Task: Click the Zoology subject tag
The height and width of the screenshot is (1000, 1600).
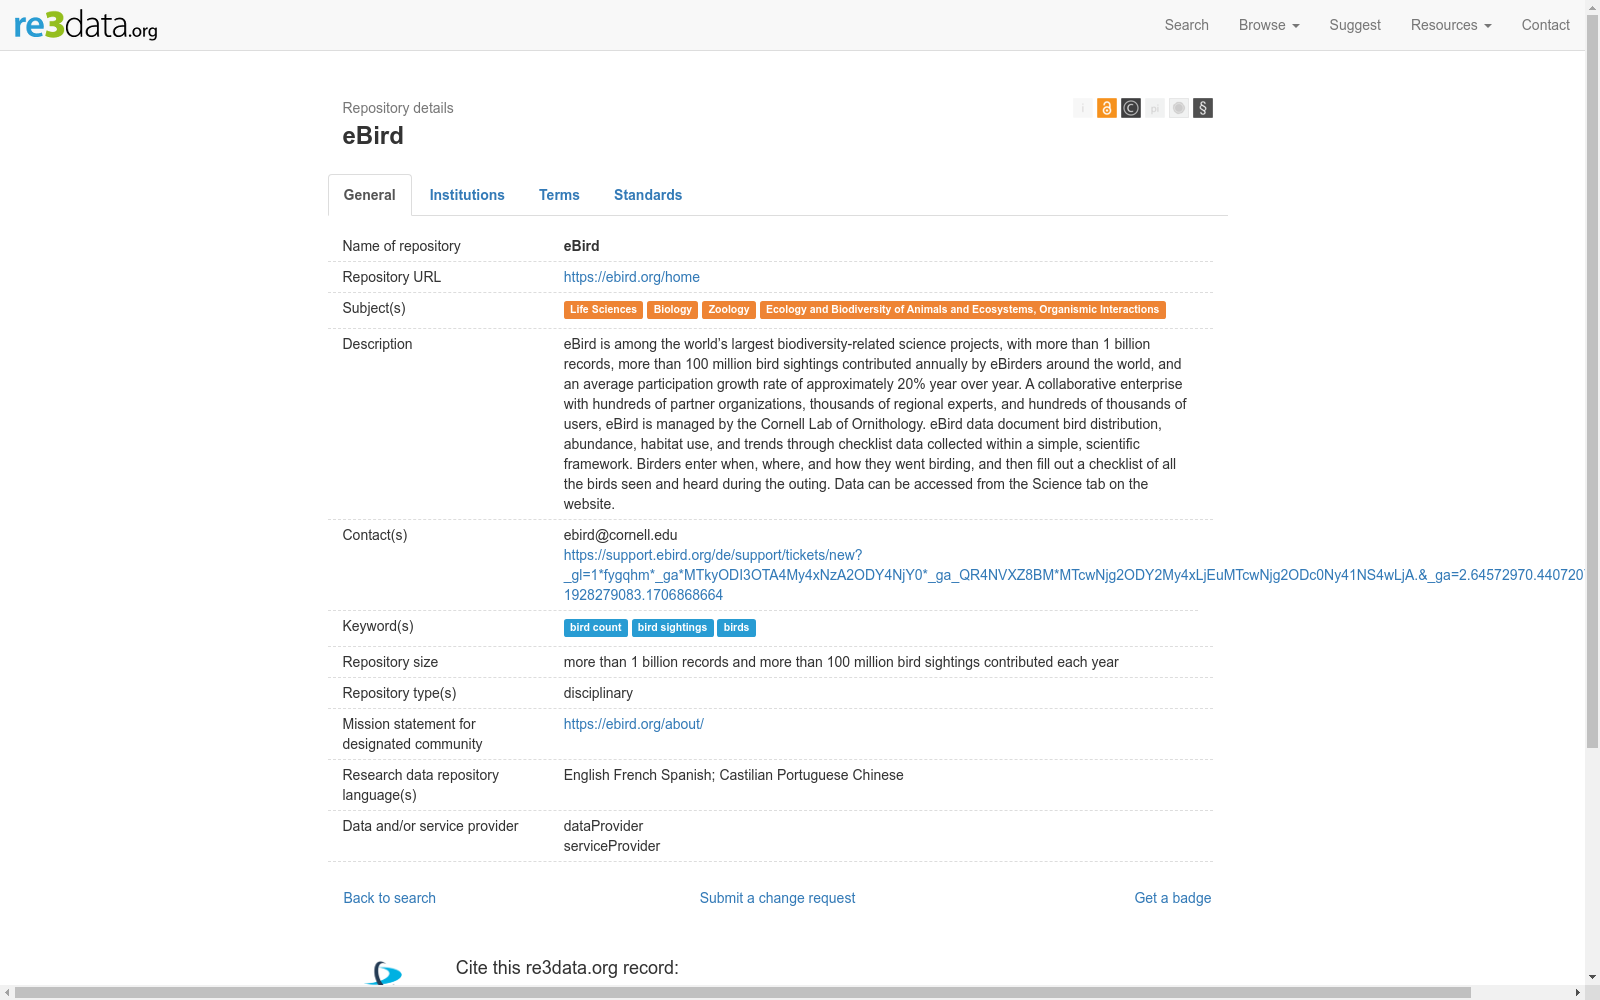Action: [729, 310]
